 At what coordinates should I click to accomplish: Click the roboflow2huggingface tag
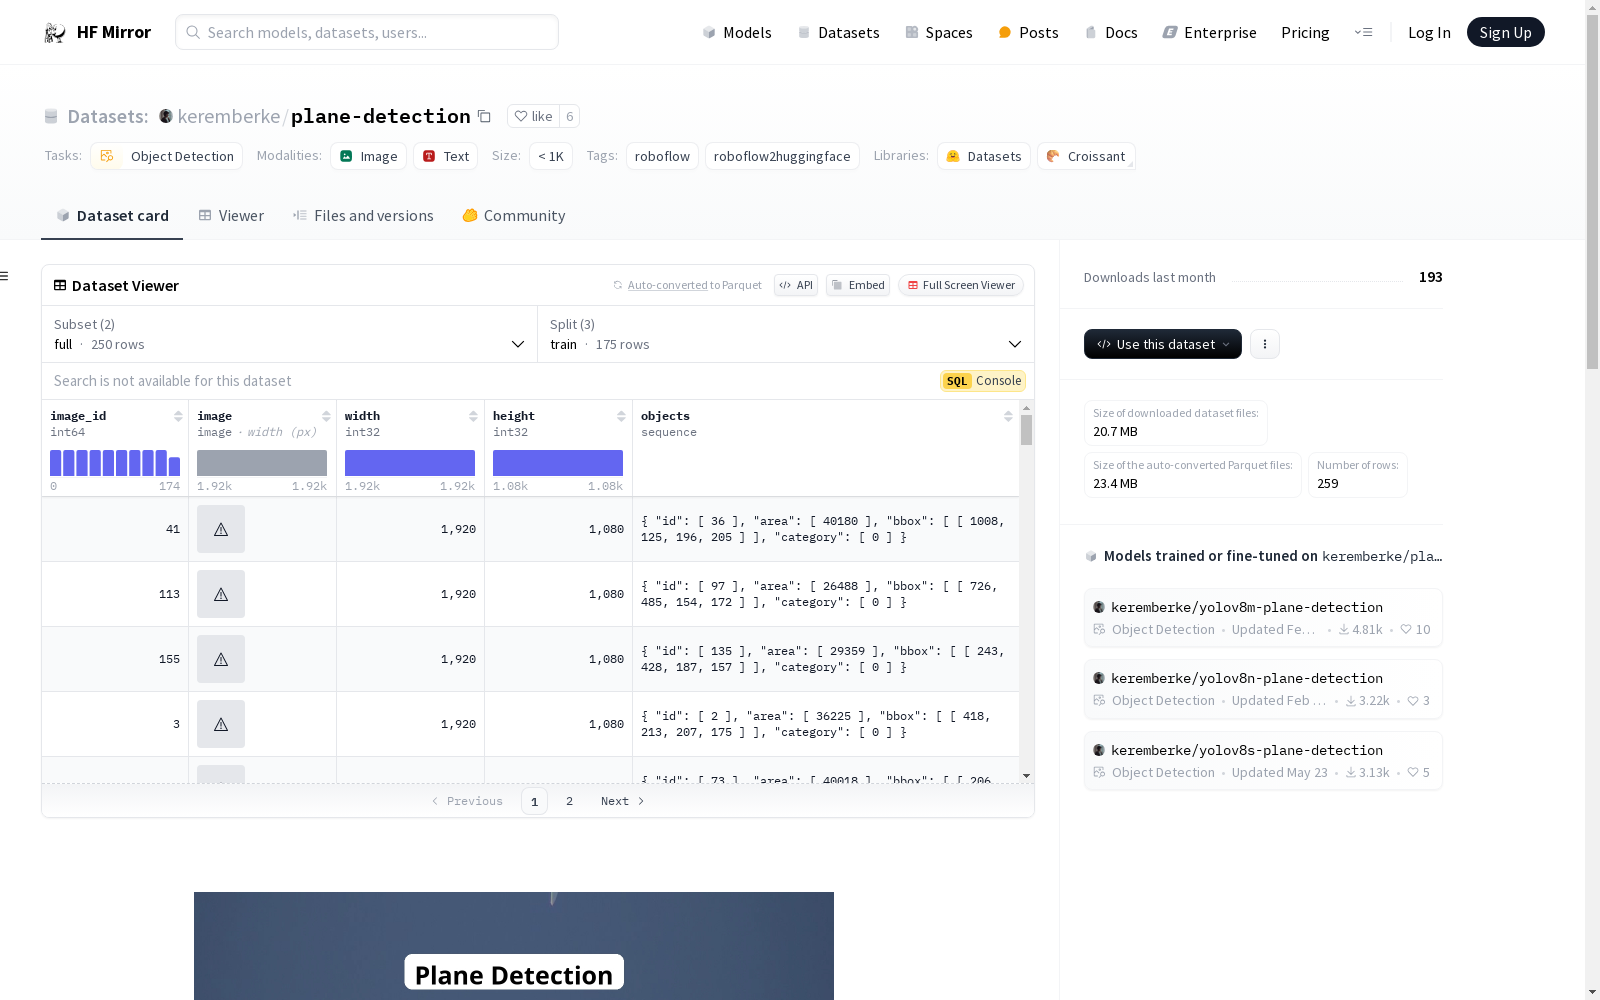782,156
